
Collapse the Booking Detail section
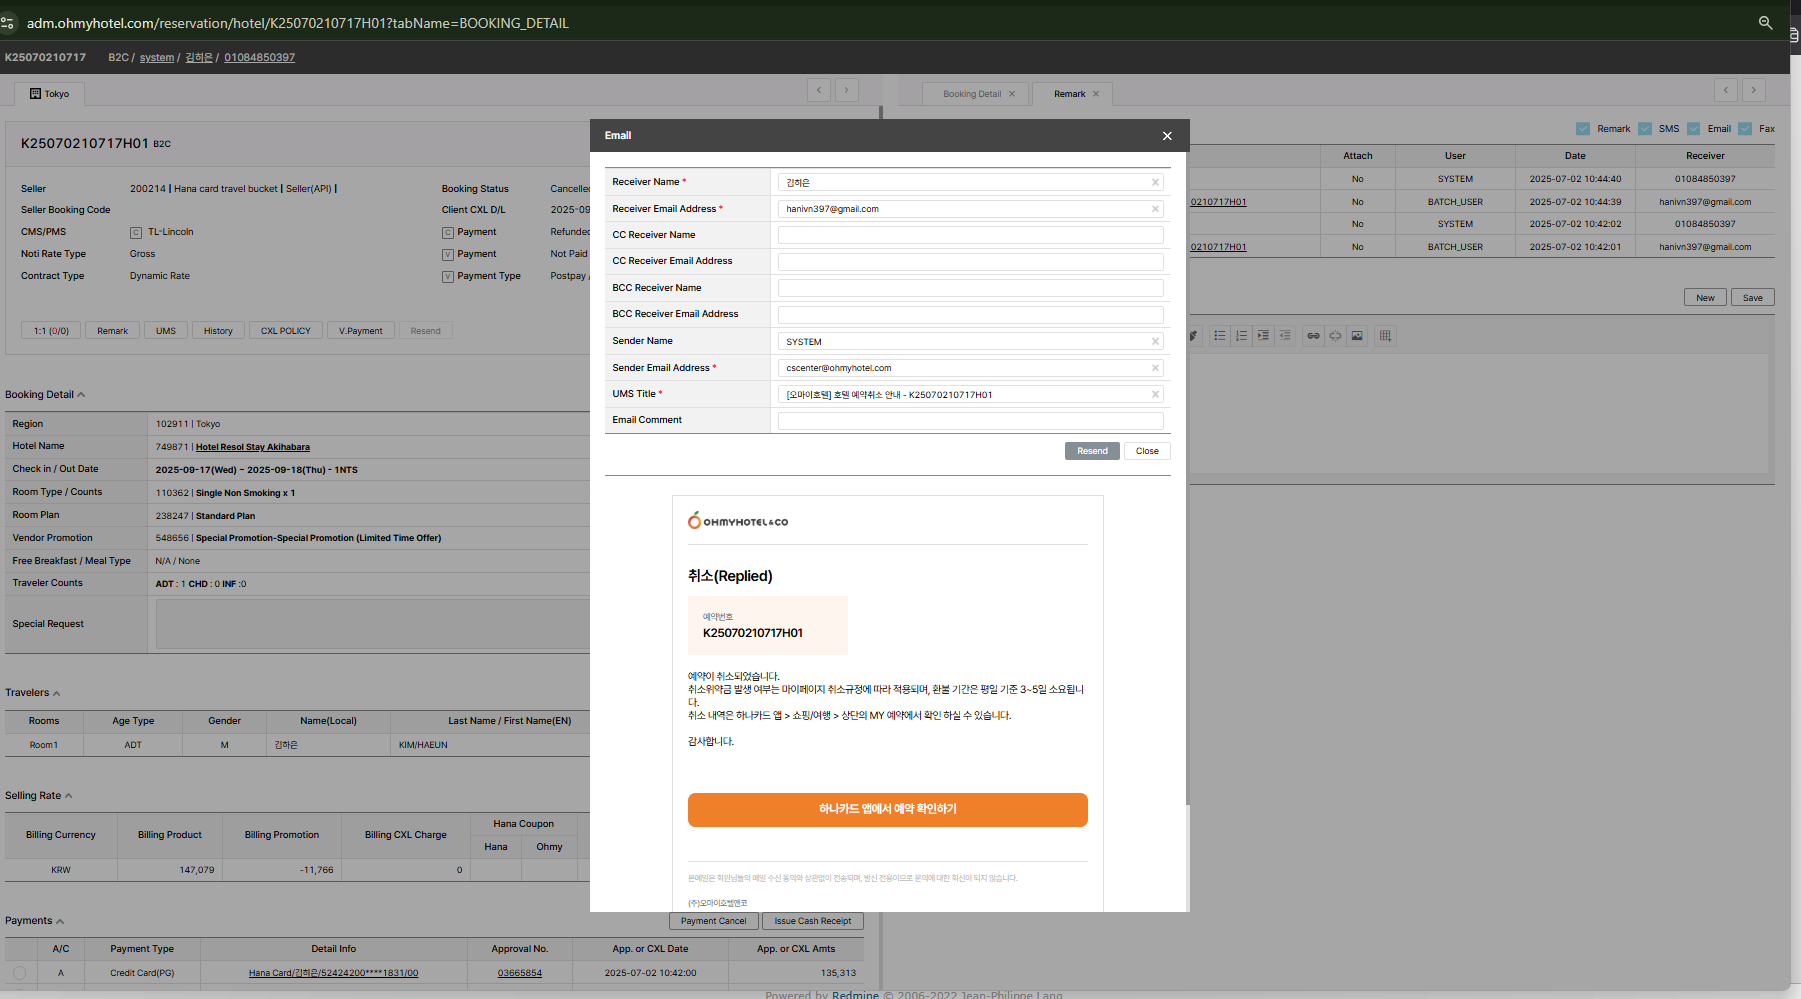tap(81, 395)
